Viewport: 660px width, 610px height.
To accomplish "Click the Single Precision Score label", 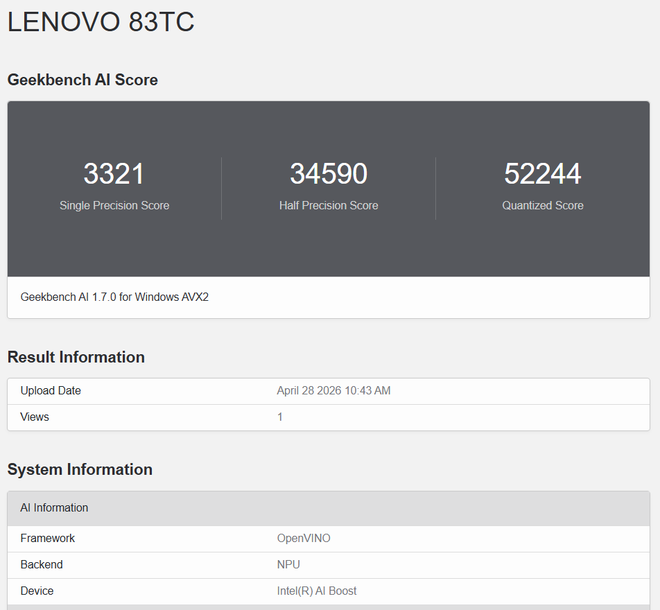I will tap(114, 205).
